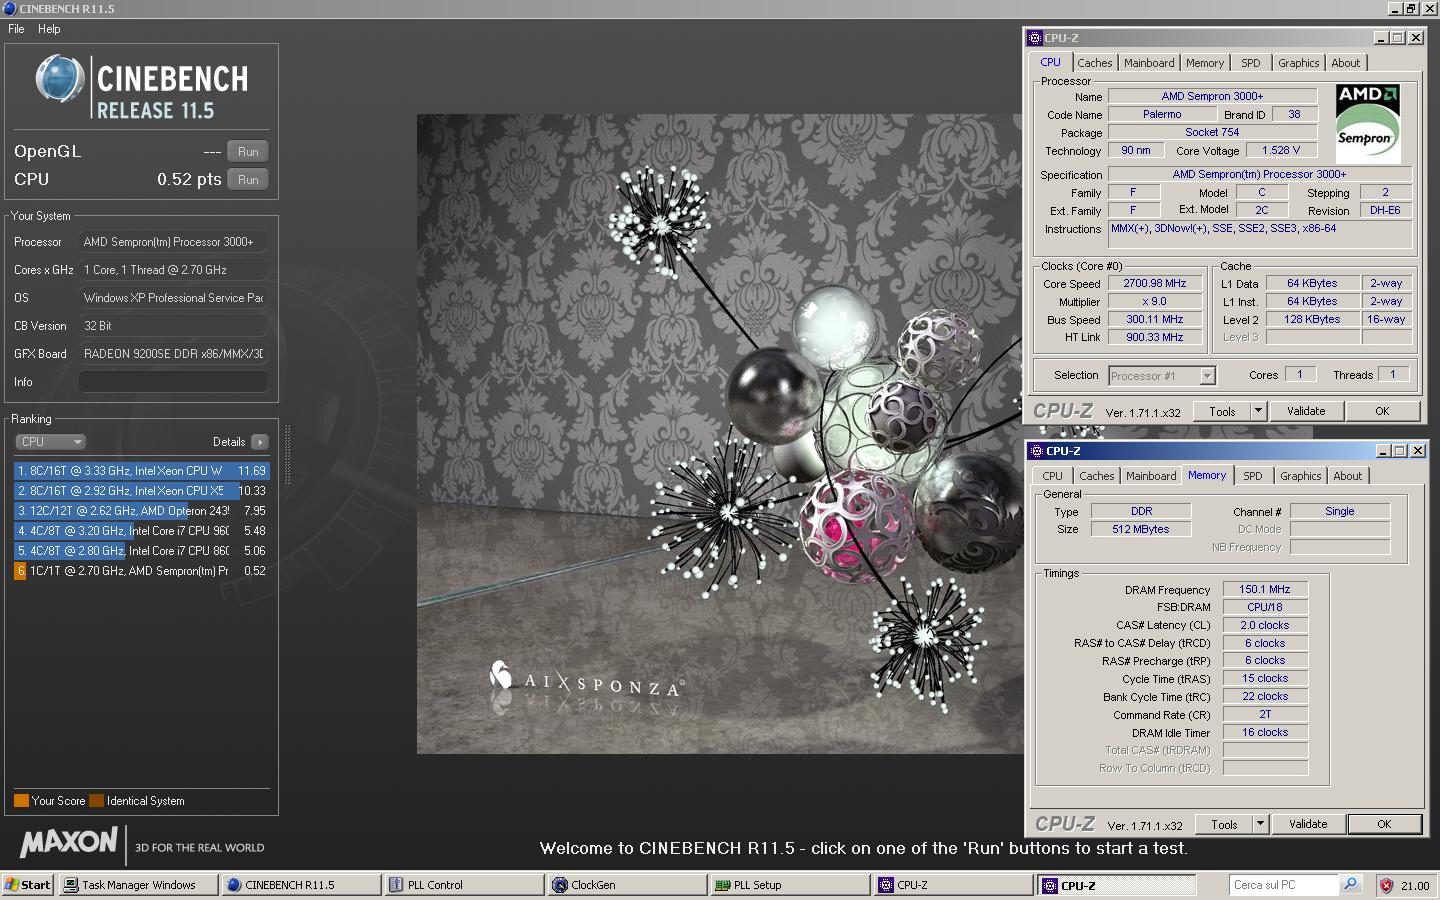Open the CPU ranking type dropdown

pyautogui.click(x=50, y=442)
